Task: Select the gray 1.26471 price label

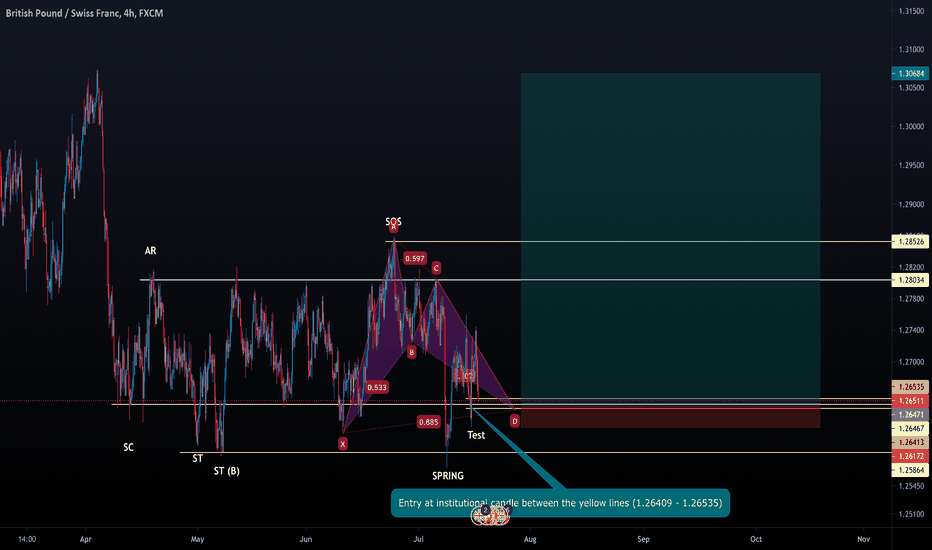Action: click(911, 415)
